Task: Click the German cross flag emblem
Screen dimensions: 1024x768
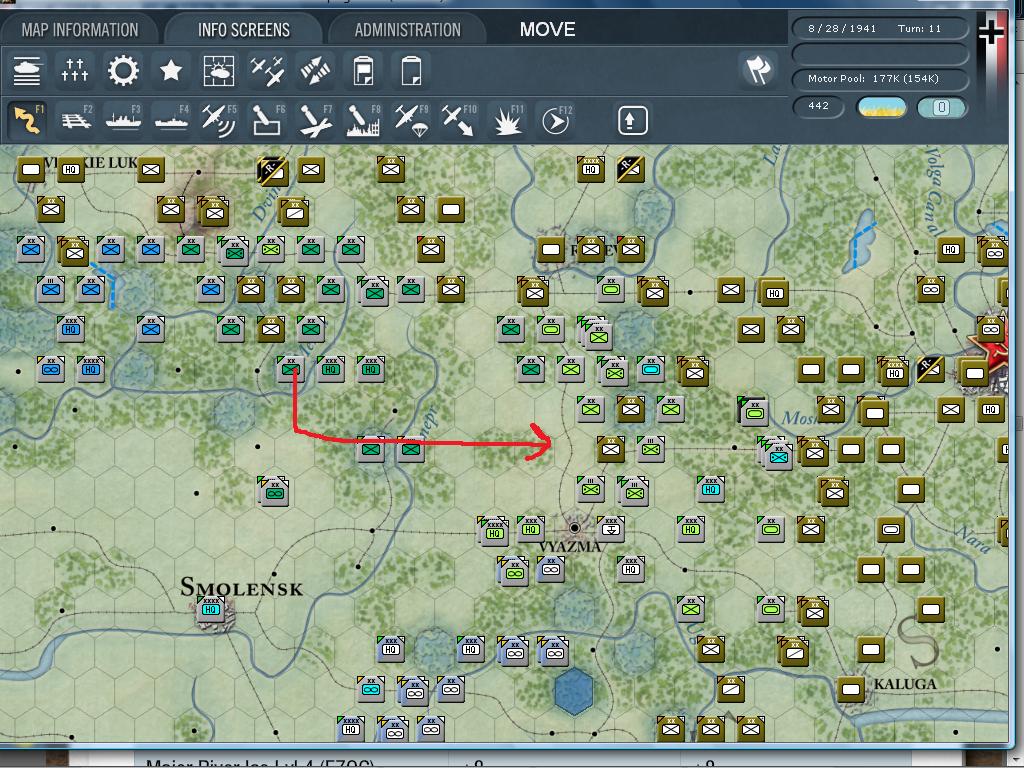Action: coord(991,31)
